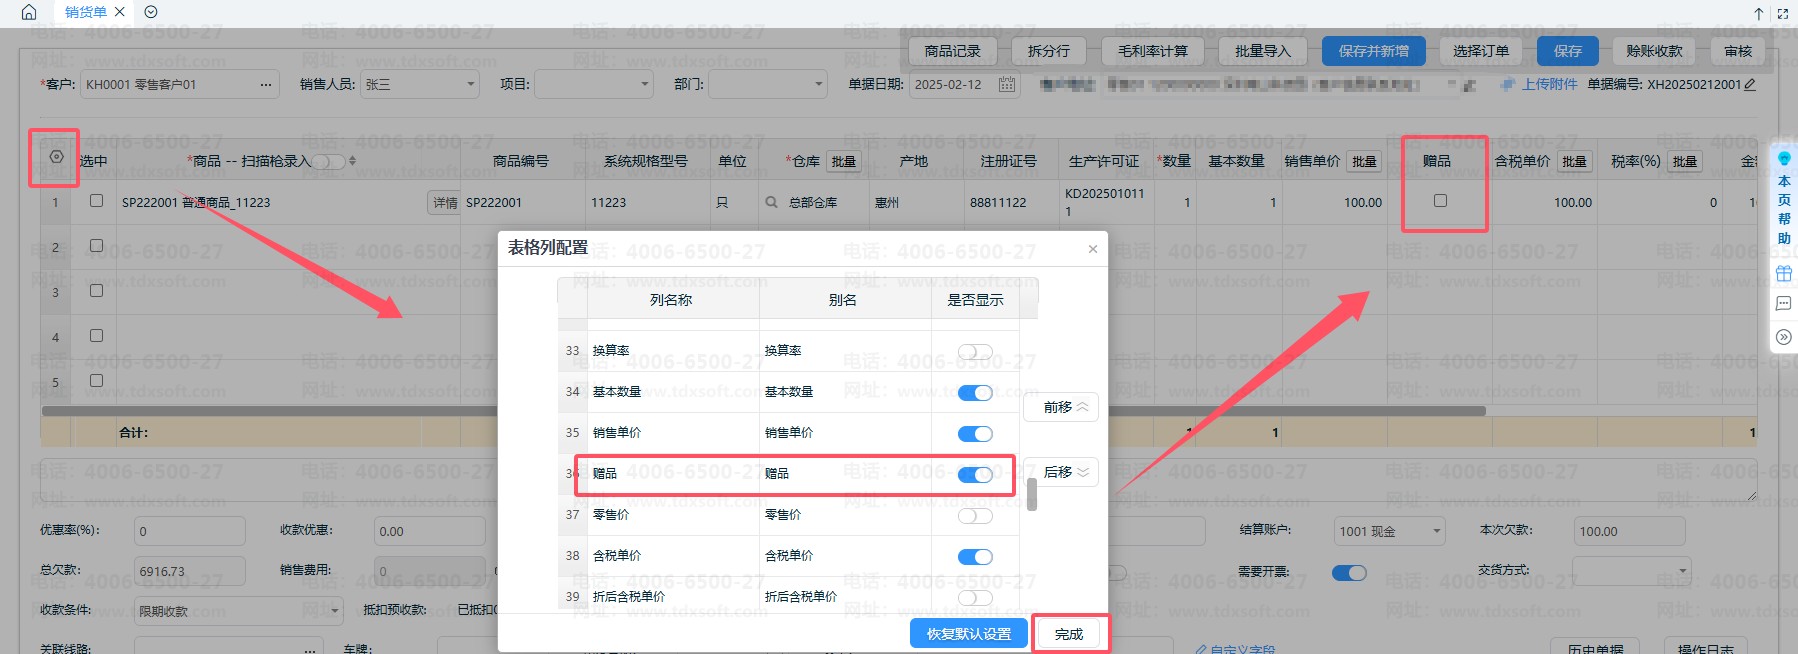Enable display of 零售价 column
1798x654 pixels.
[x=974, y=516]
